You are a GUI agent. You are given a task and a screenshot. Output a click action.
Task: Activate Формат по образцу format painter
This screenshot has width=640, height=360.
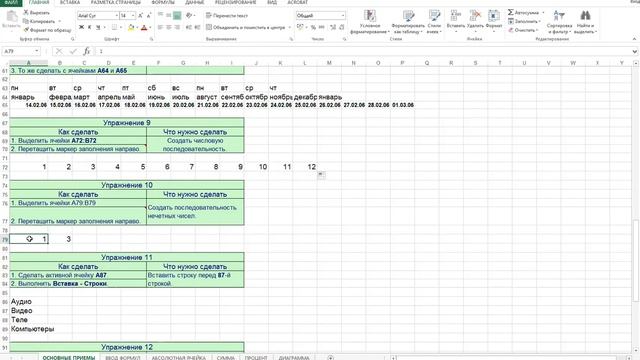tap(47, 30)
